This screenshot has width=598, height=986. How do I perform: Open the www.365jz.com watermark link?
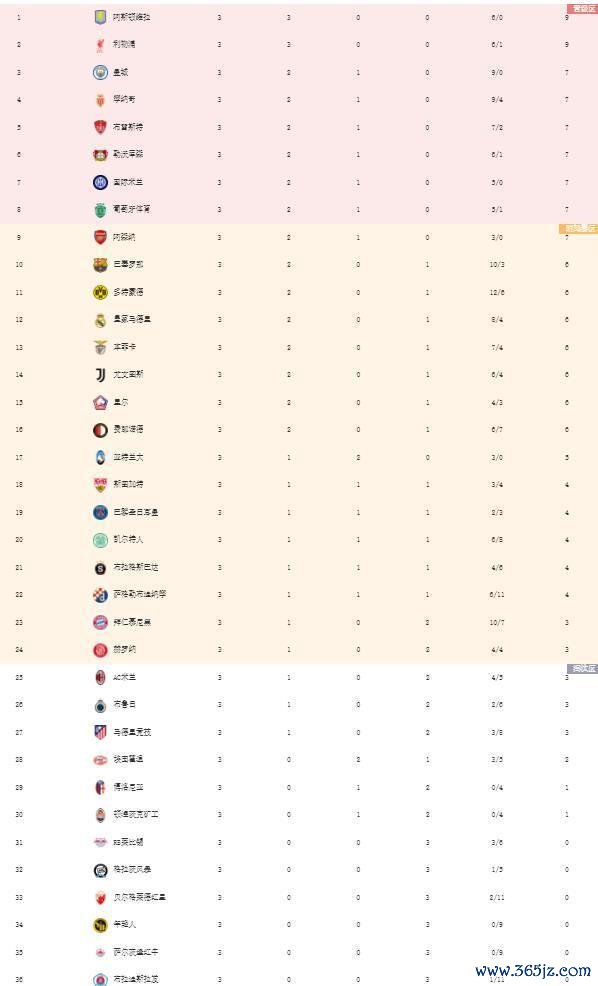tap(533, 970)
